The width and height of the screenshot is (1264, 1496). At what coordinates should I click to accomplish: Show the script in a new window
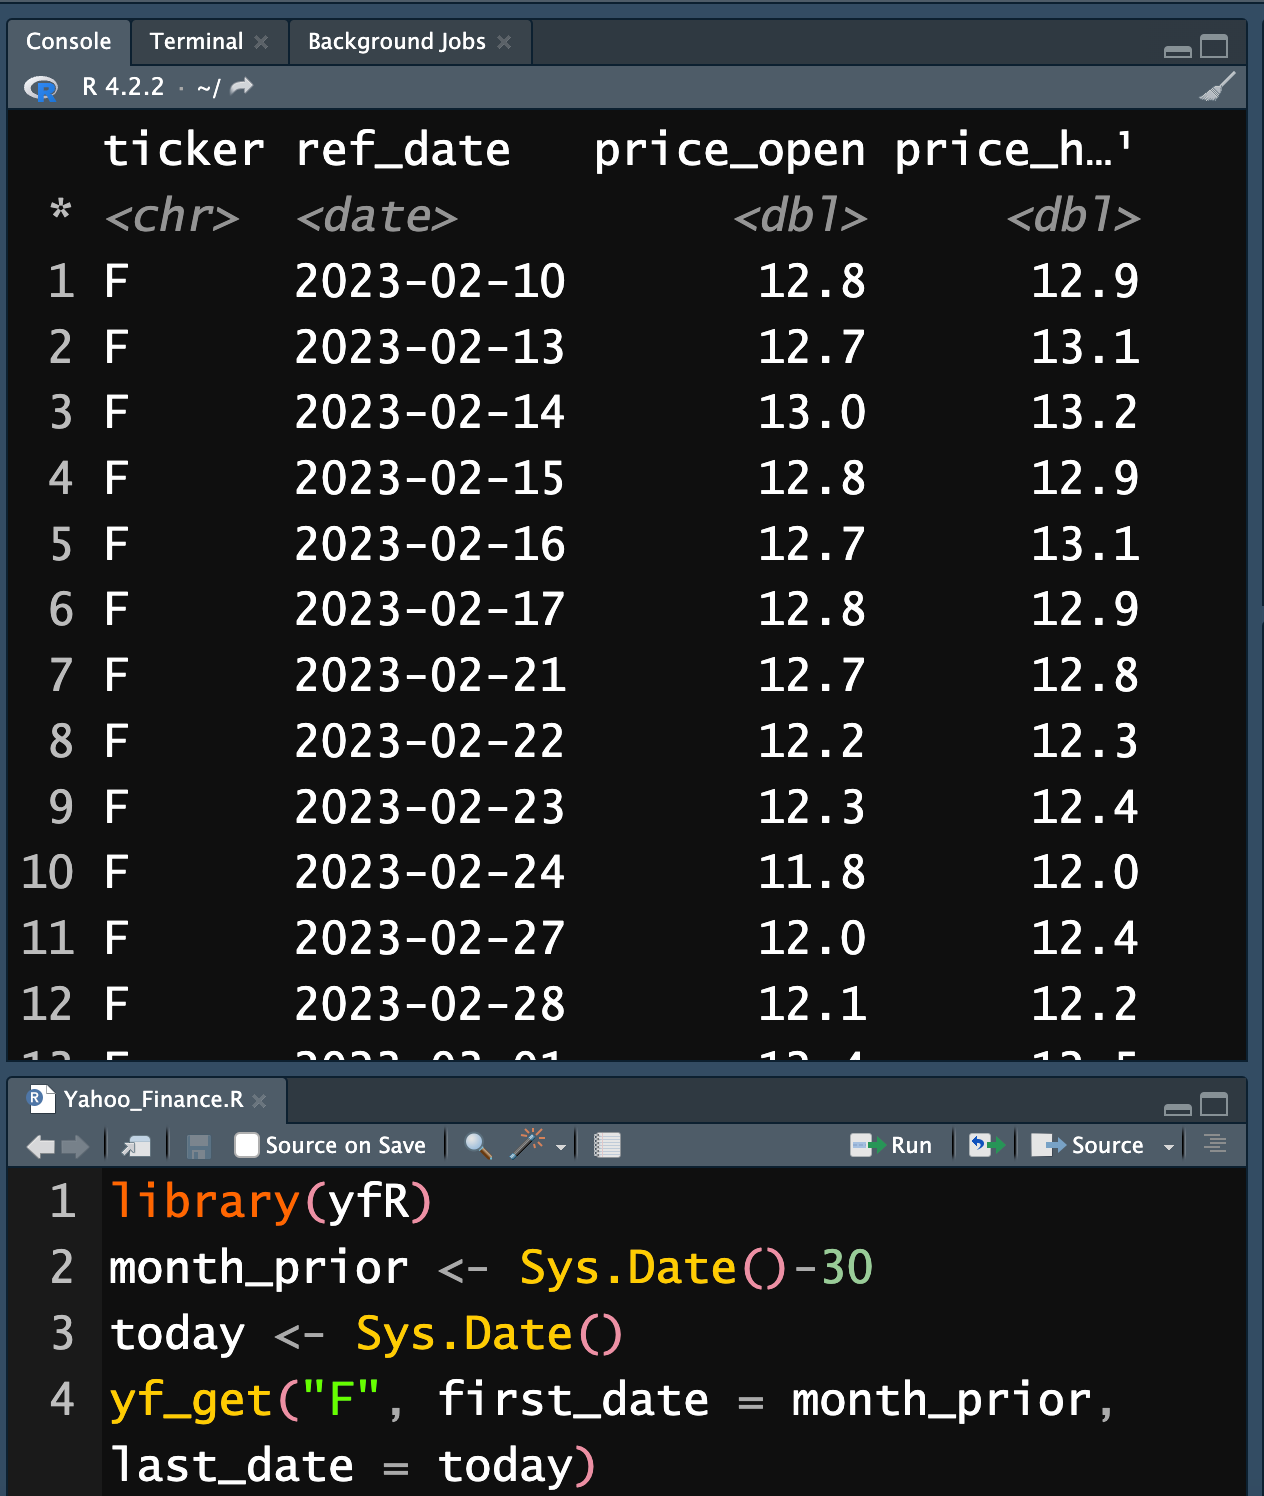135,1146
